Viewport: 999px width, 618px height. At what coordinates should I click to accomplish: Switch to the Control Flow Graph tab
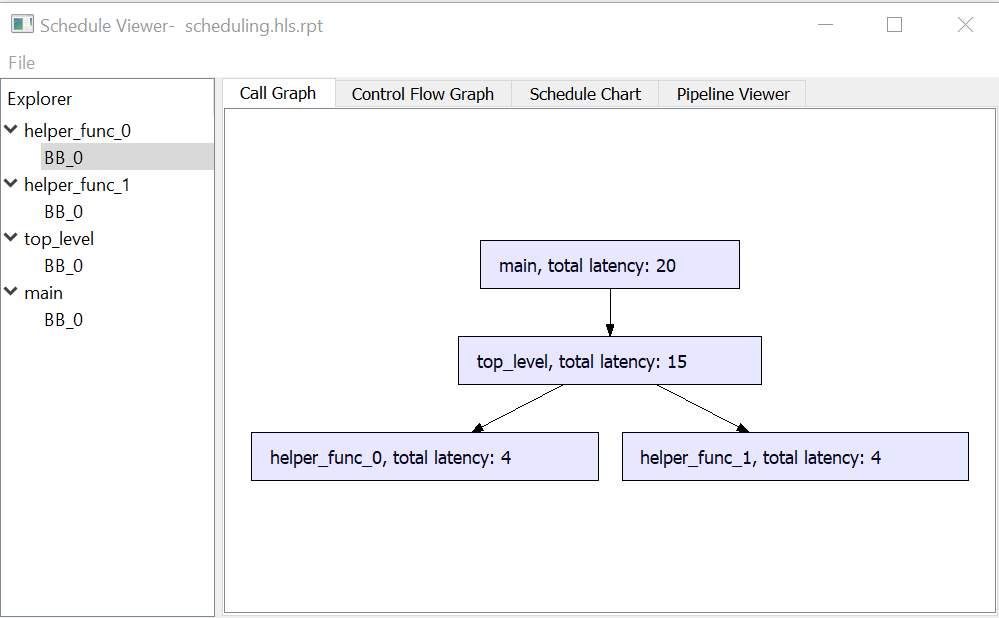[422, 94]
